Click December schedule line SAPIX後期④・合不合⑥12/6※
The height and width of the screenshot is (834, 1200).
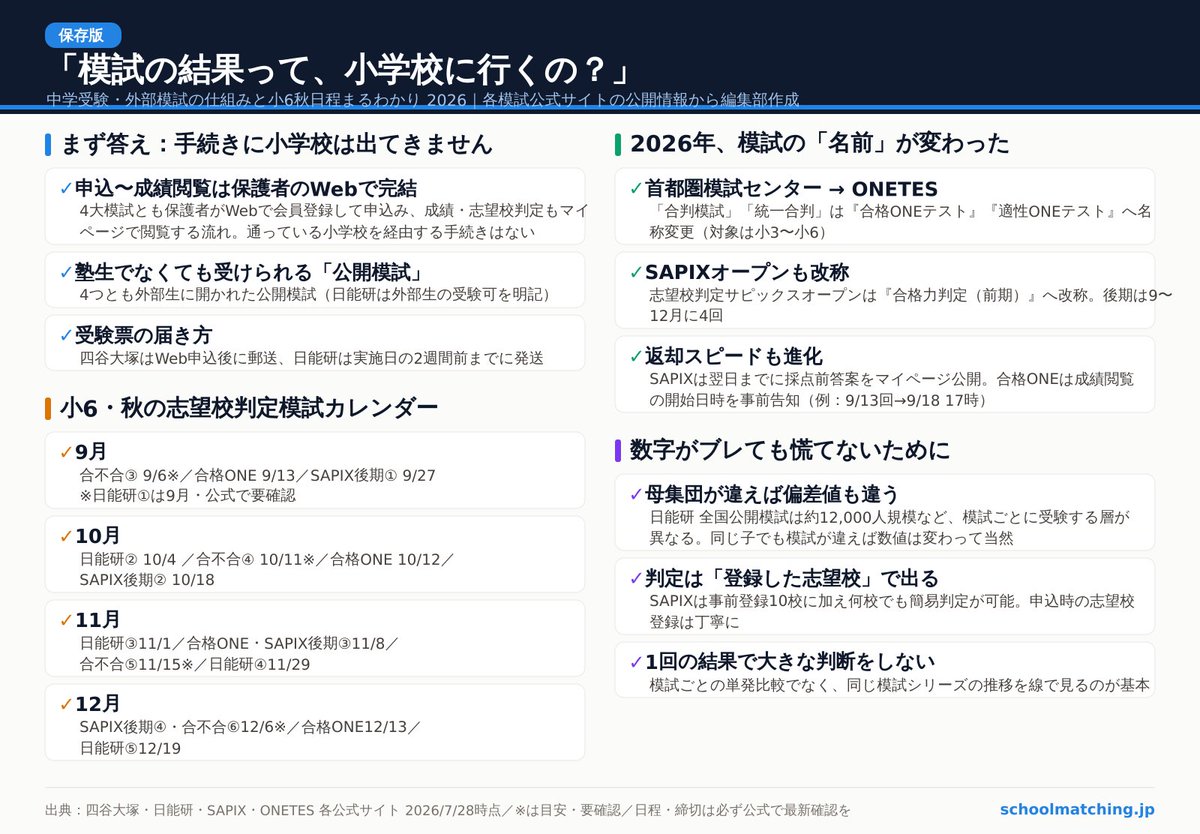[x=250, y=727]
